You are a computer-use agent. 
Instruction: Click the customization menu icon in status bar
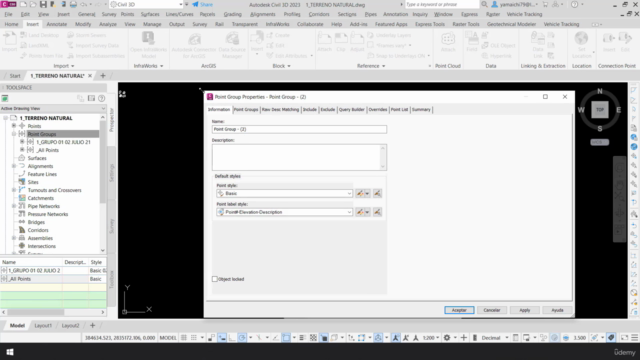point(634,338)
